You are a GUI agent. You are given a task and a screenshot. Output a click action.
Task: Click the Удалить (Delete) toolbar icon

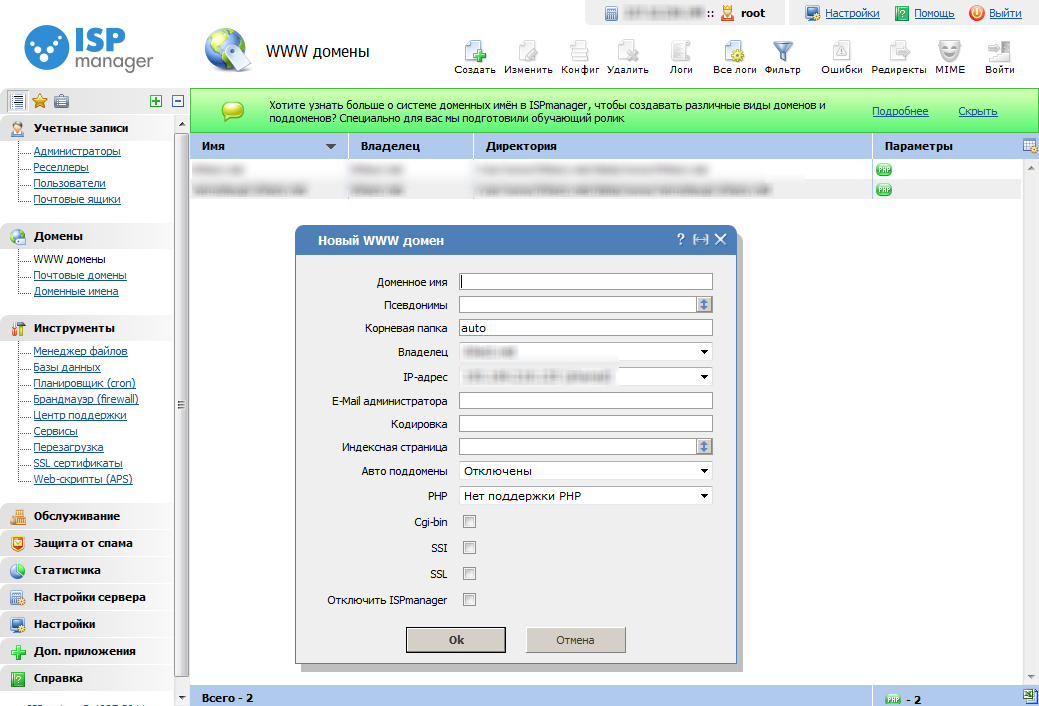point(627,52)
